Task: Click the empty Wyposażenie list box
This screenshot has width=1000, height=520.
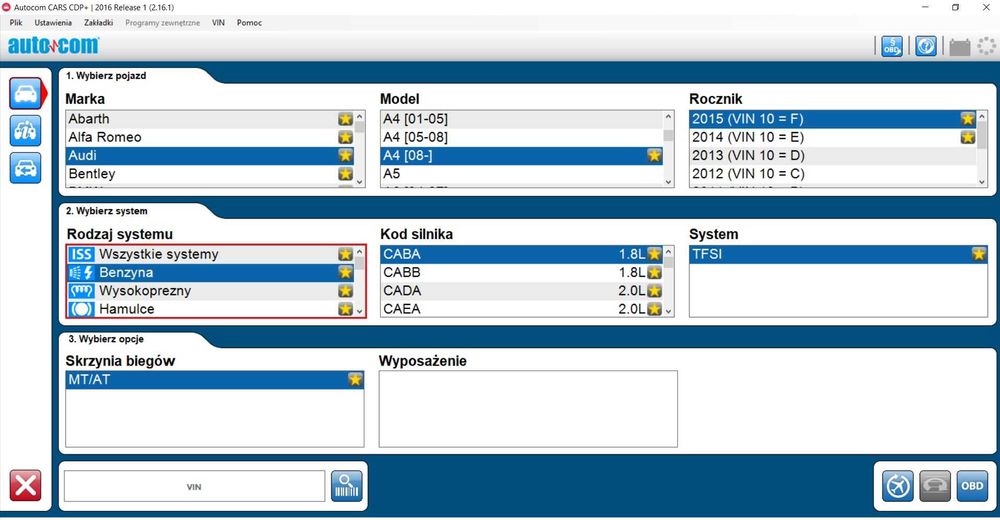Action: (x=528, y=409)
